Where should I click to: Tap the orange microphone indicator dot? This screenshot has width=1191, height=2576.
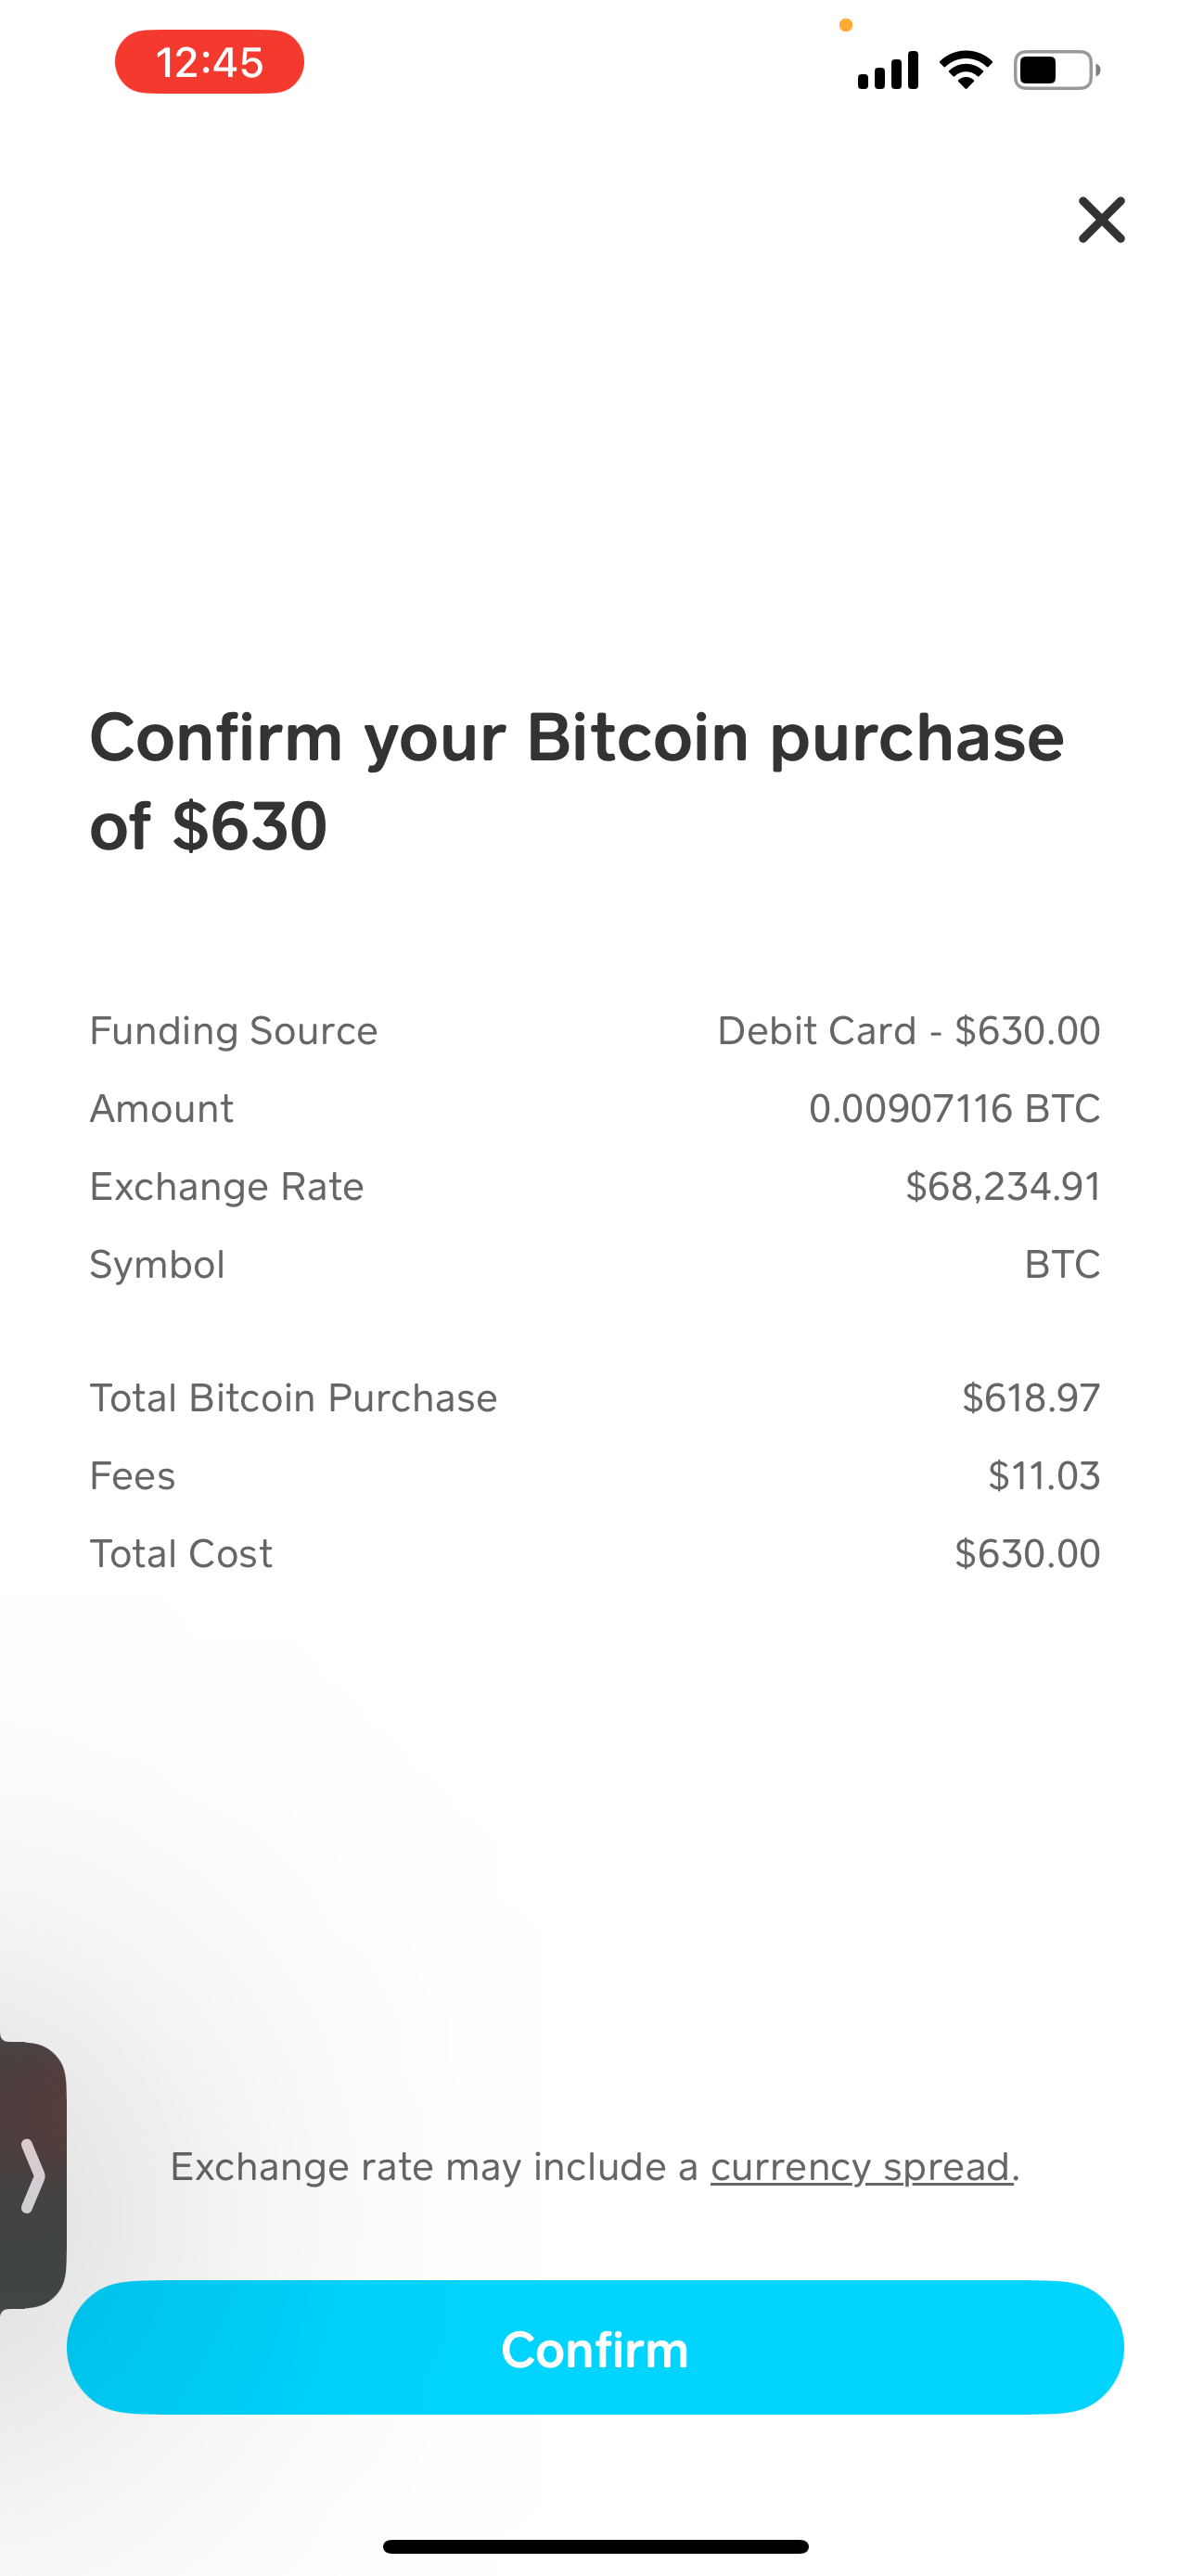846,25
